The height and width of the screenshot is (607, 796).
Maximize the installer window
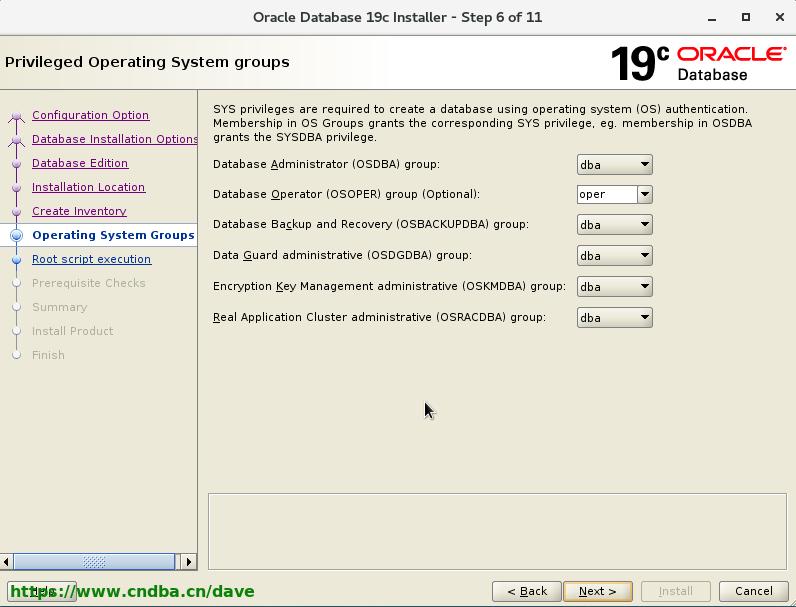[746, 17]
